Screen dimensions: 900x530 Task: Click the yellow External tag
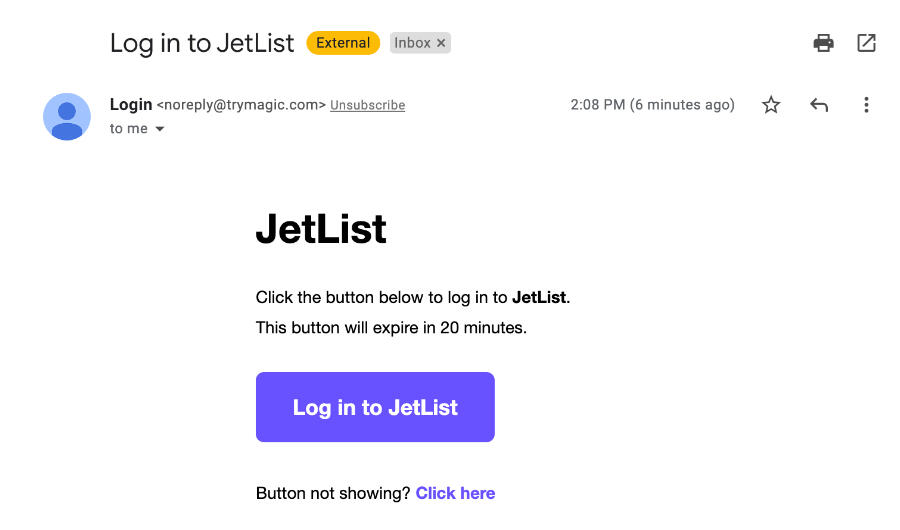click(343, 43)
